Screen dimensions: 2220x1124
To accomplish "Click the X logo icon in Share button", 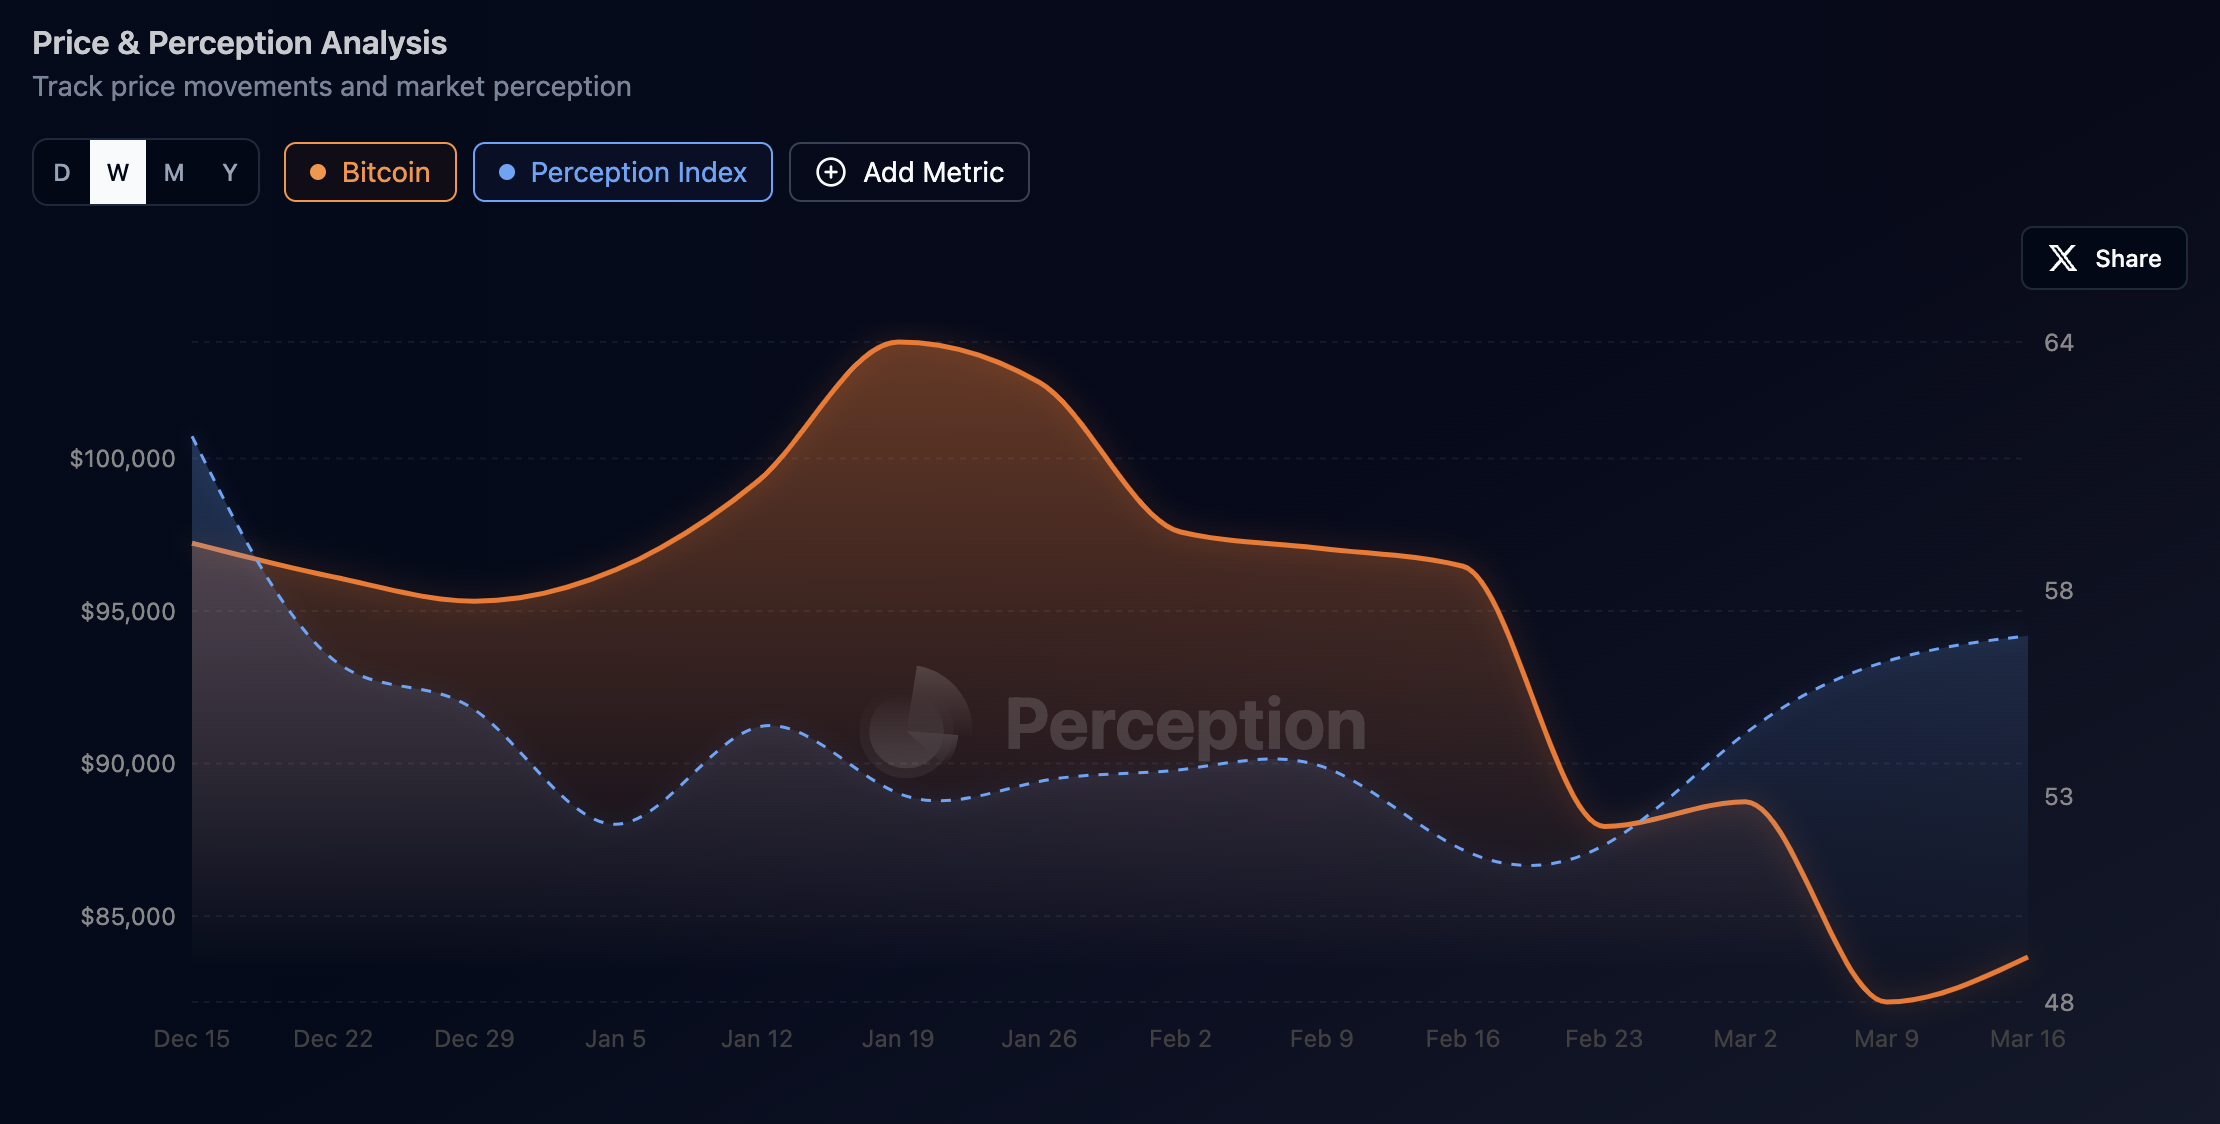I will pos(2062,258).
